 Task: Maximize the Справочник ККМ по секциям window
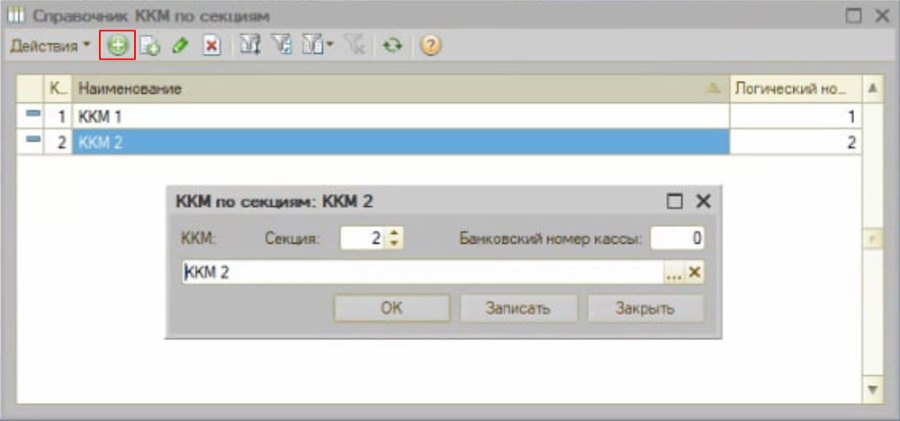tap(854, 16)
